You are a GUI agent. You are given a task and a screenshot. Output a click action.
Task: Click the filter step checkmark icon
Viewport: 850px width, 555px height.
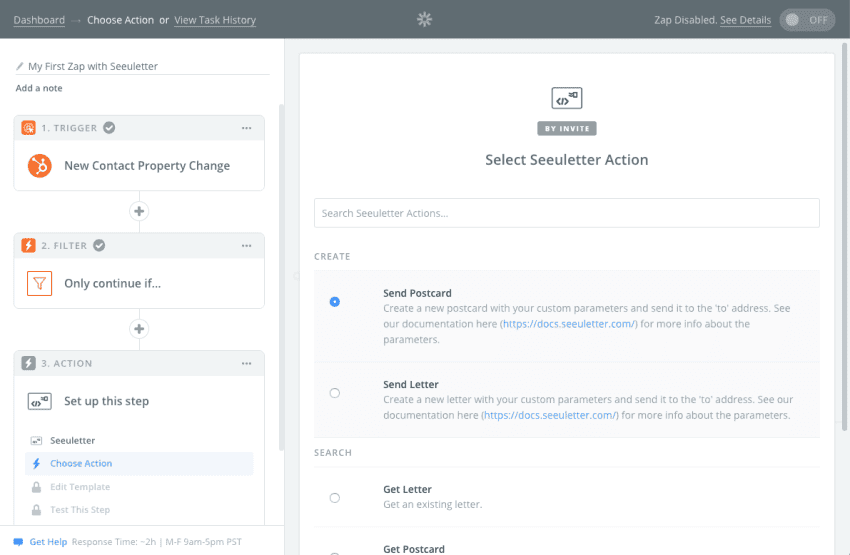coord(99,246)
